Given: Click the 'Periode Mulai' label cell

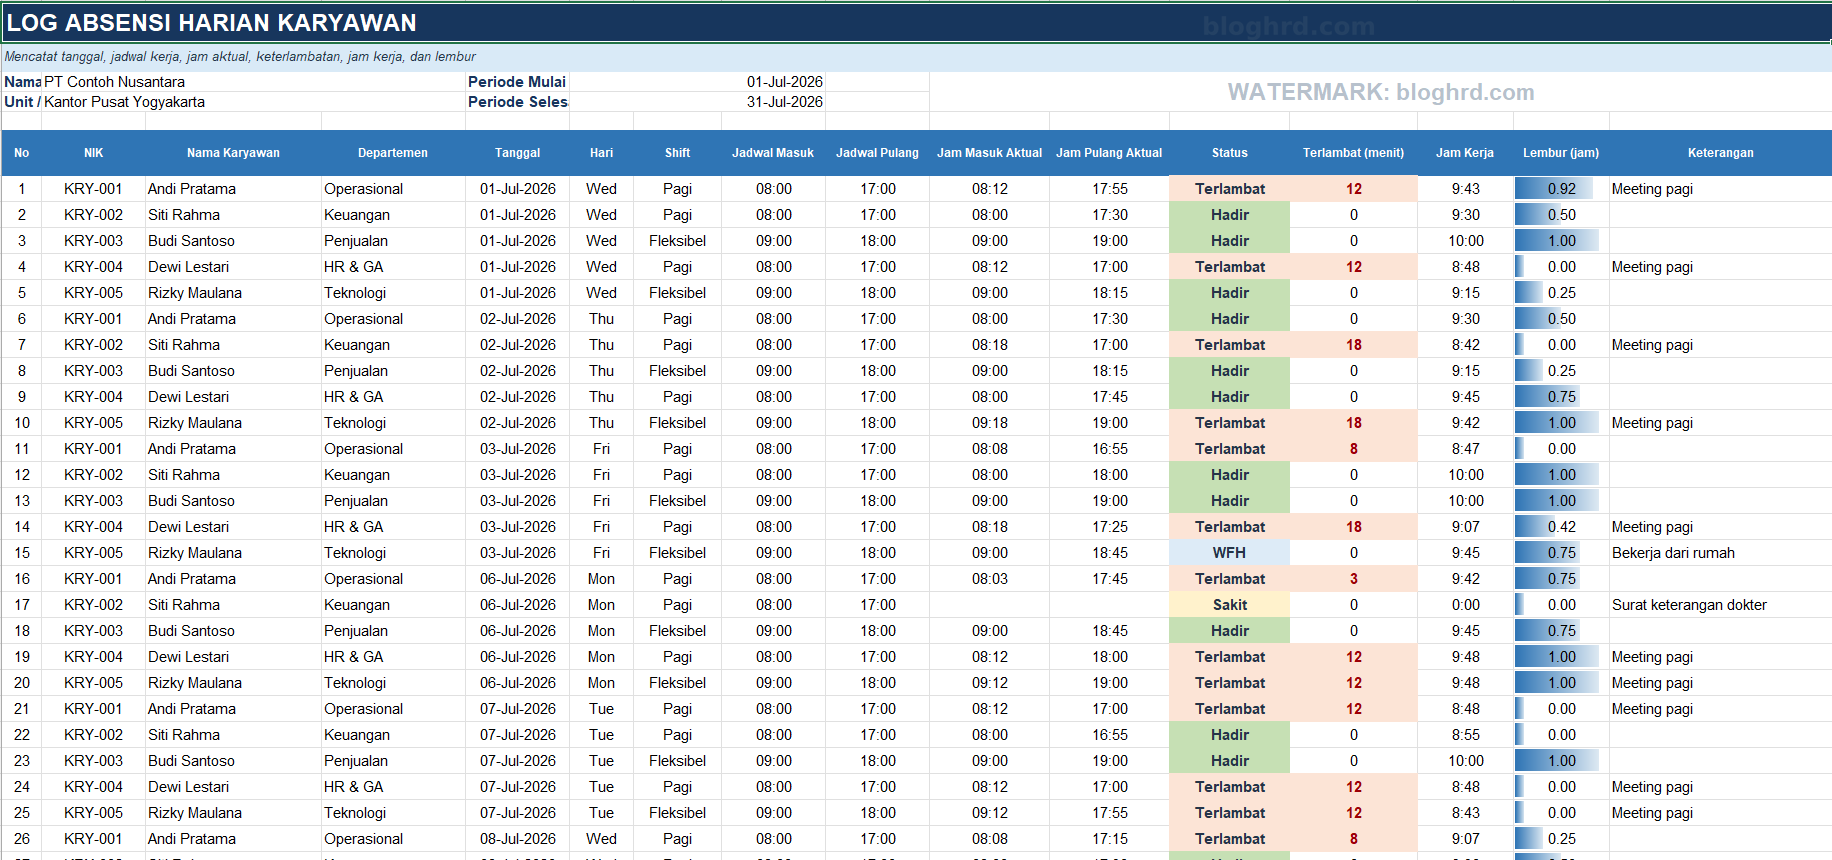Looking at the screenshot, I should click(517, 82).
